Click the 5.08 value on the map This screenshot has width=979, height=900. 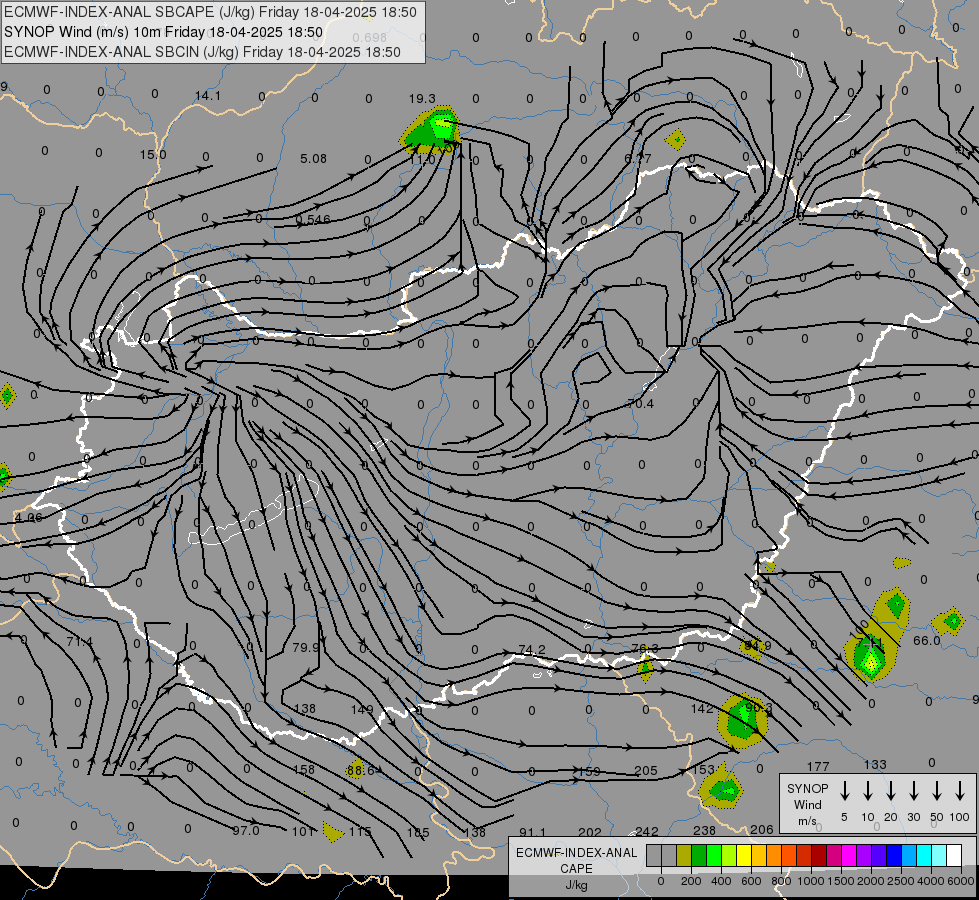tap(313, 159)
